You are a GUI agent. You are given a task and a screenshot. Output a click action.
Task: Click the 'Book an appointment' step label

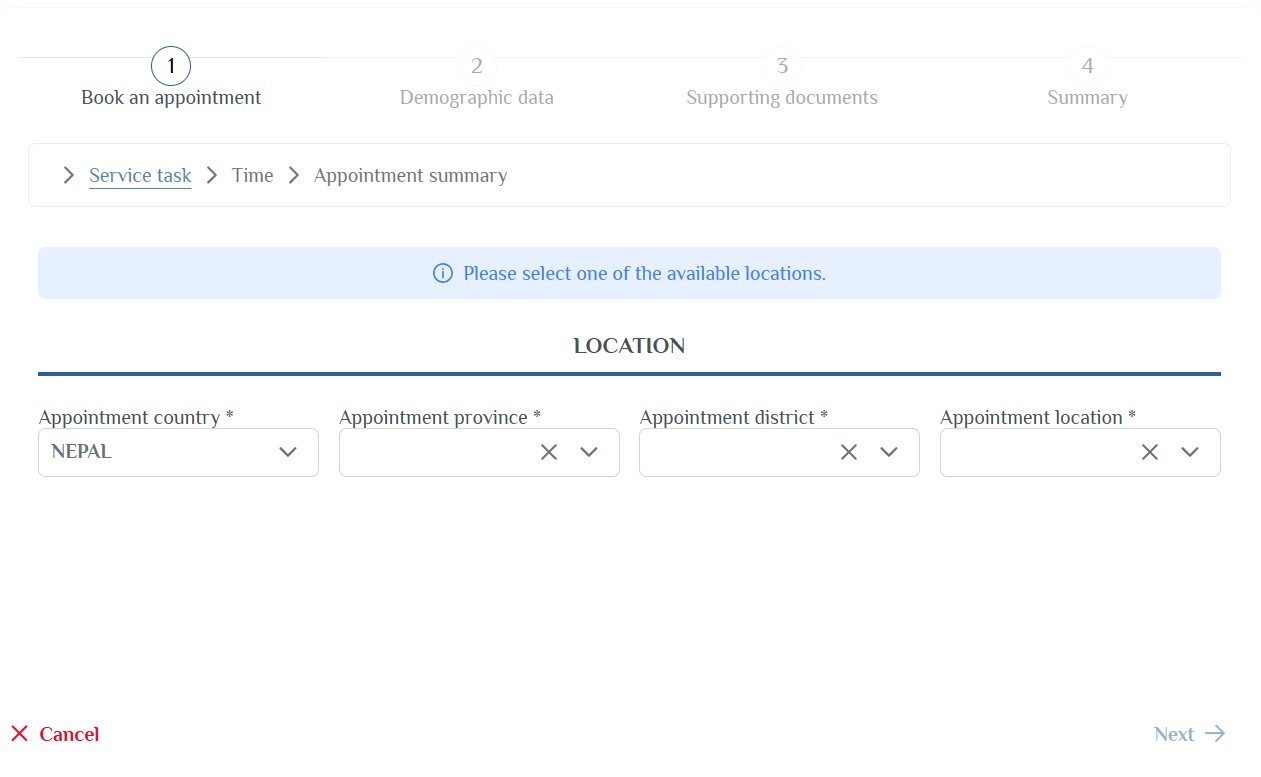click(171, 98)
